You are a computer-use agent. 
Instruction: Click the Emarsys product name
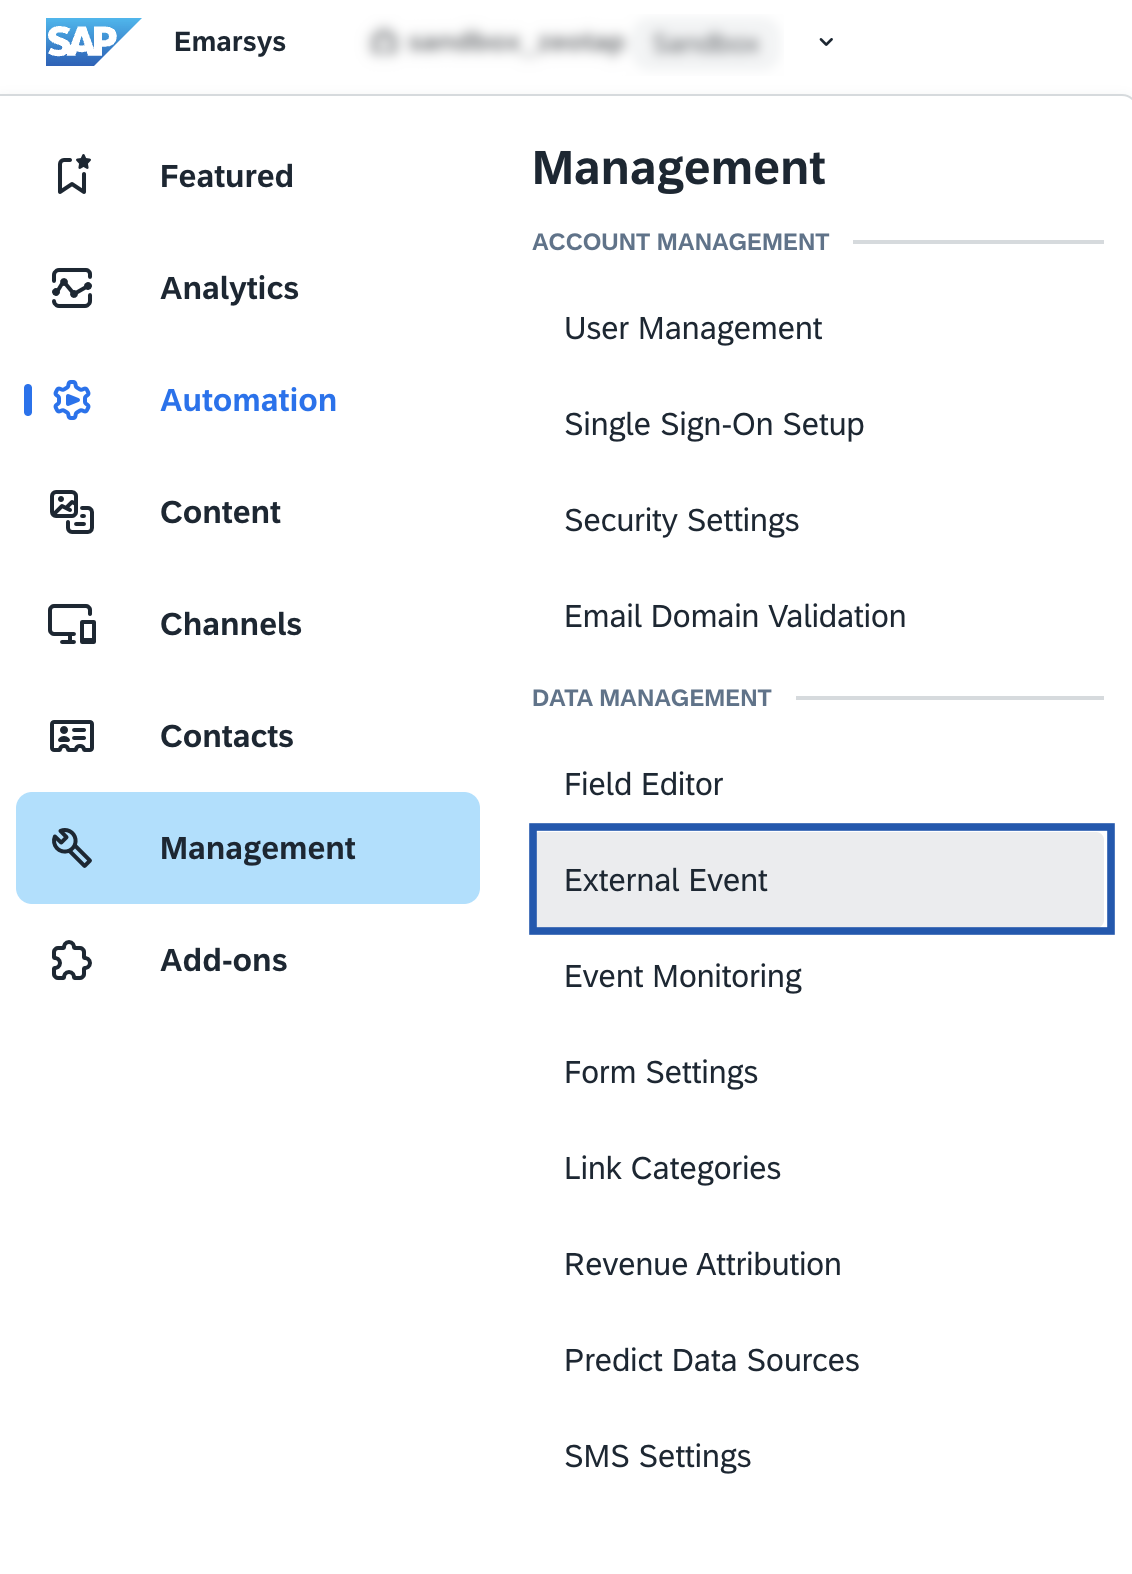coord(230,42)
